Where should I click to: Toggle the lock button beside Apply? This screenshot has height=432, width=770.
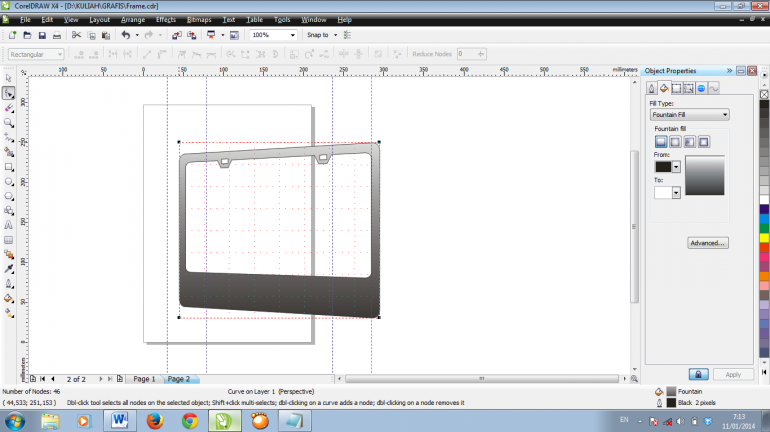click(x=698, y=375)
